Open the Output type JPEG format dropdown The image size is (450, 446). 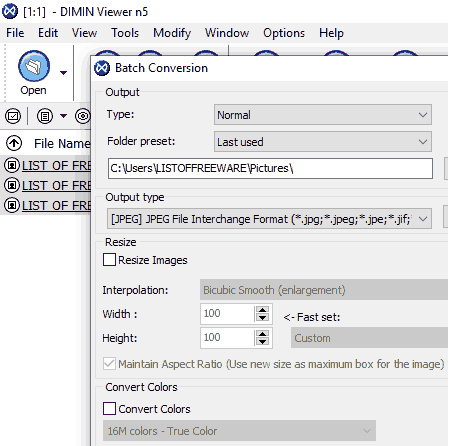point(269,219)
